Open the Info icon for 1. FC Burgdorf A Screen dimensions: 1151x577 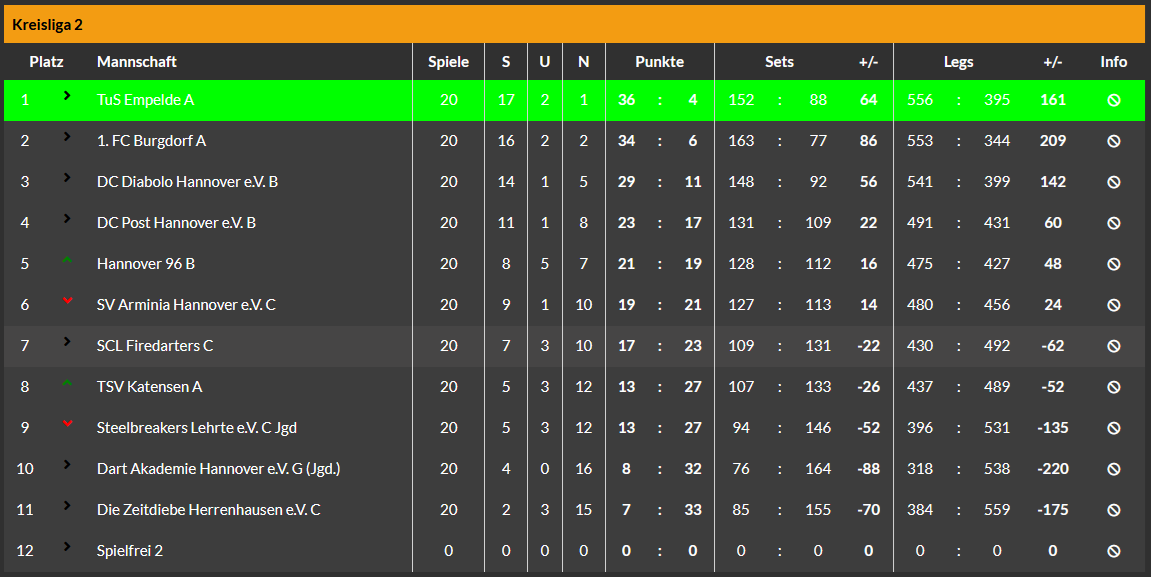point(1114,141)
